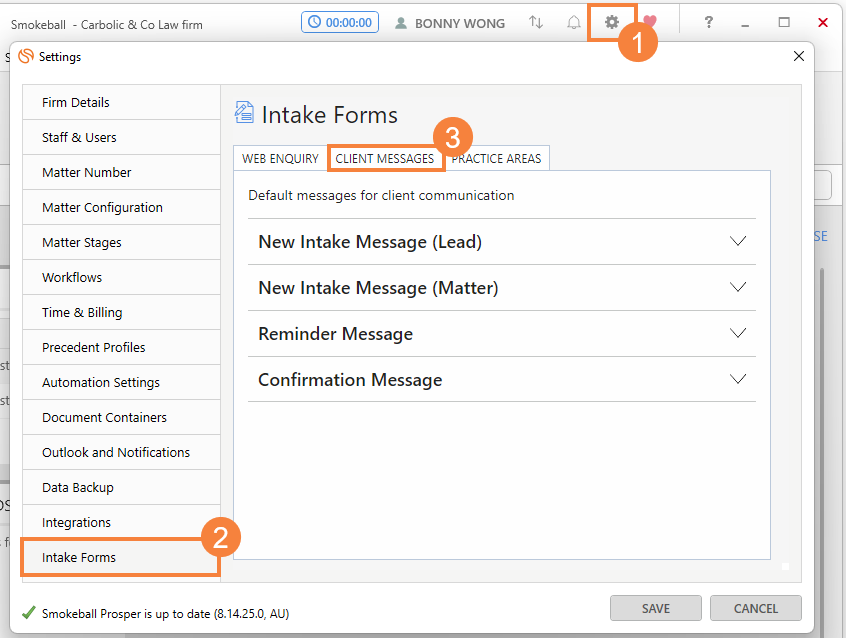Expand the Reminder Message chevron
The image size is (846, 638).
click(738, 333)
